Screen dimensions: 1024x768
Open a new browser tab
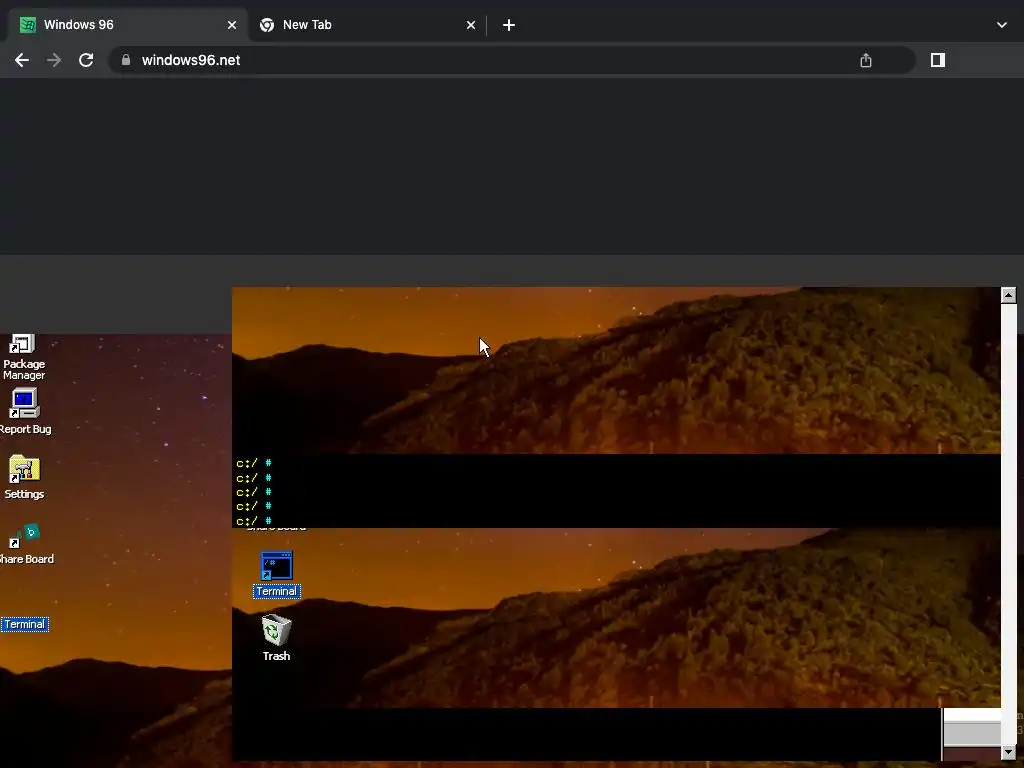coord(509,25)
